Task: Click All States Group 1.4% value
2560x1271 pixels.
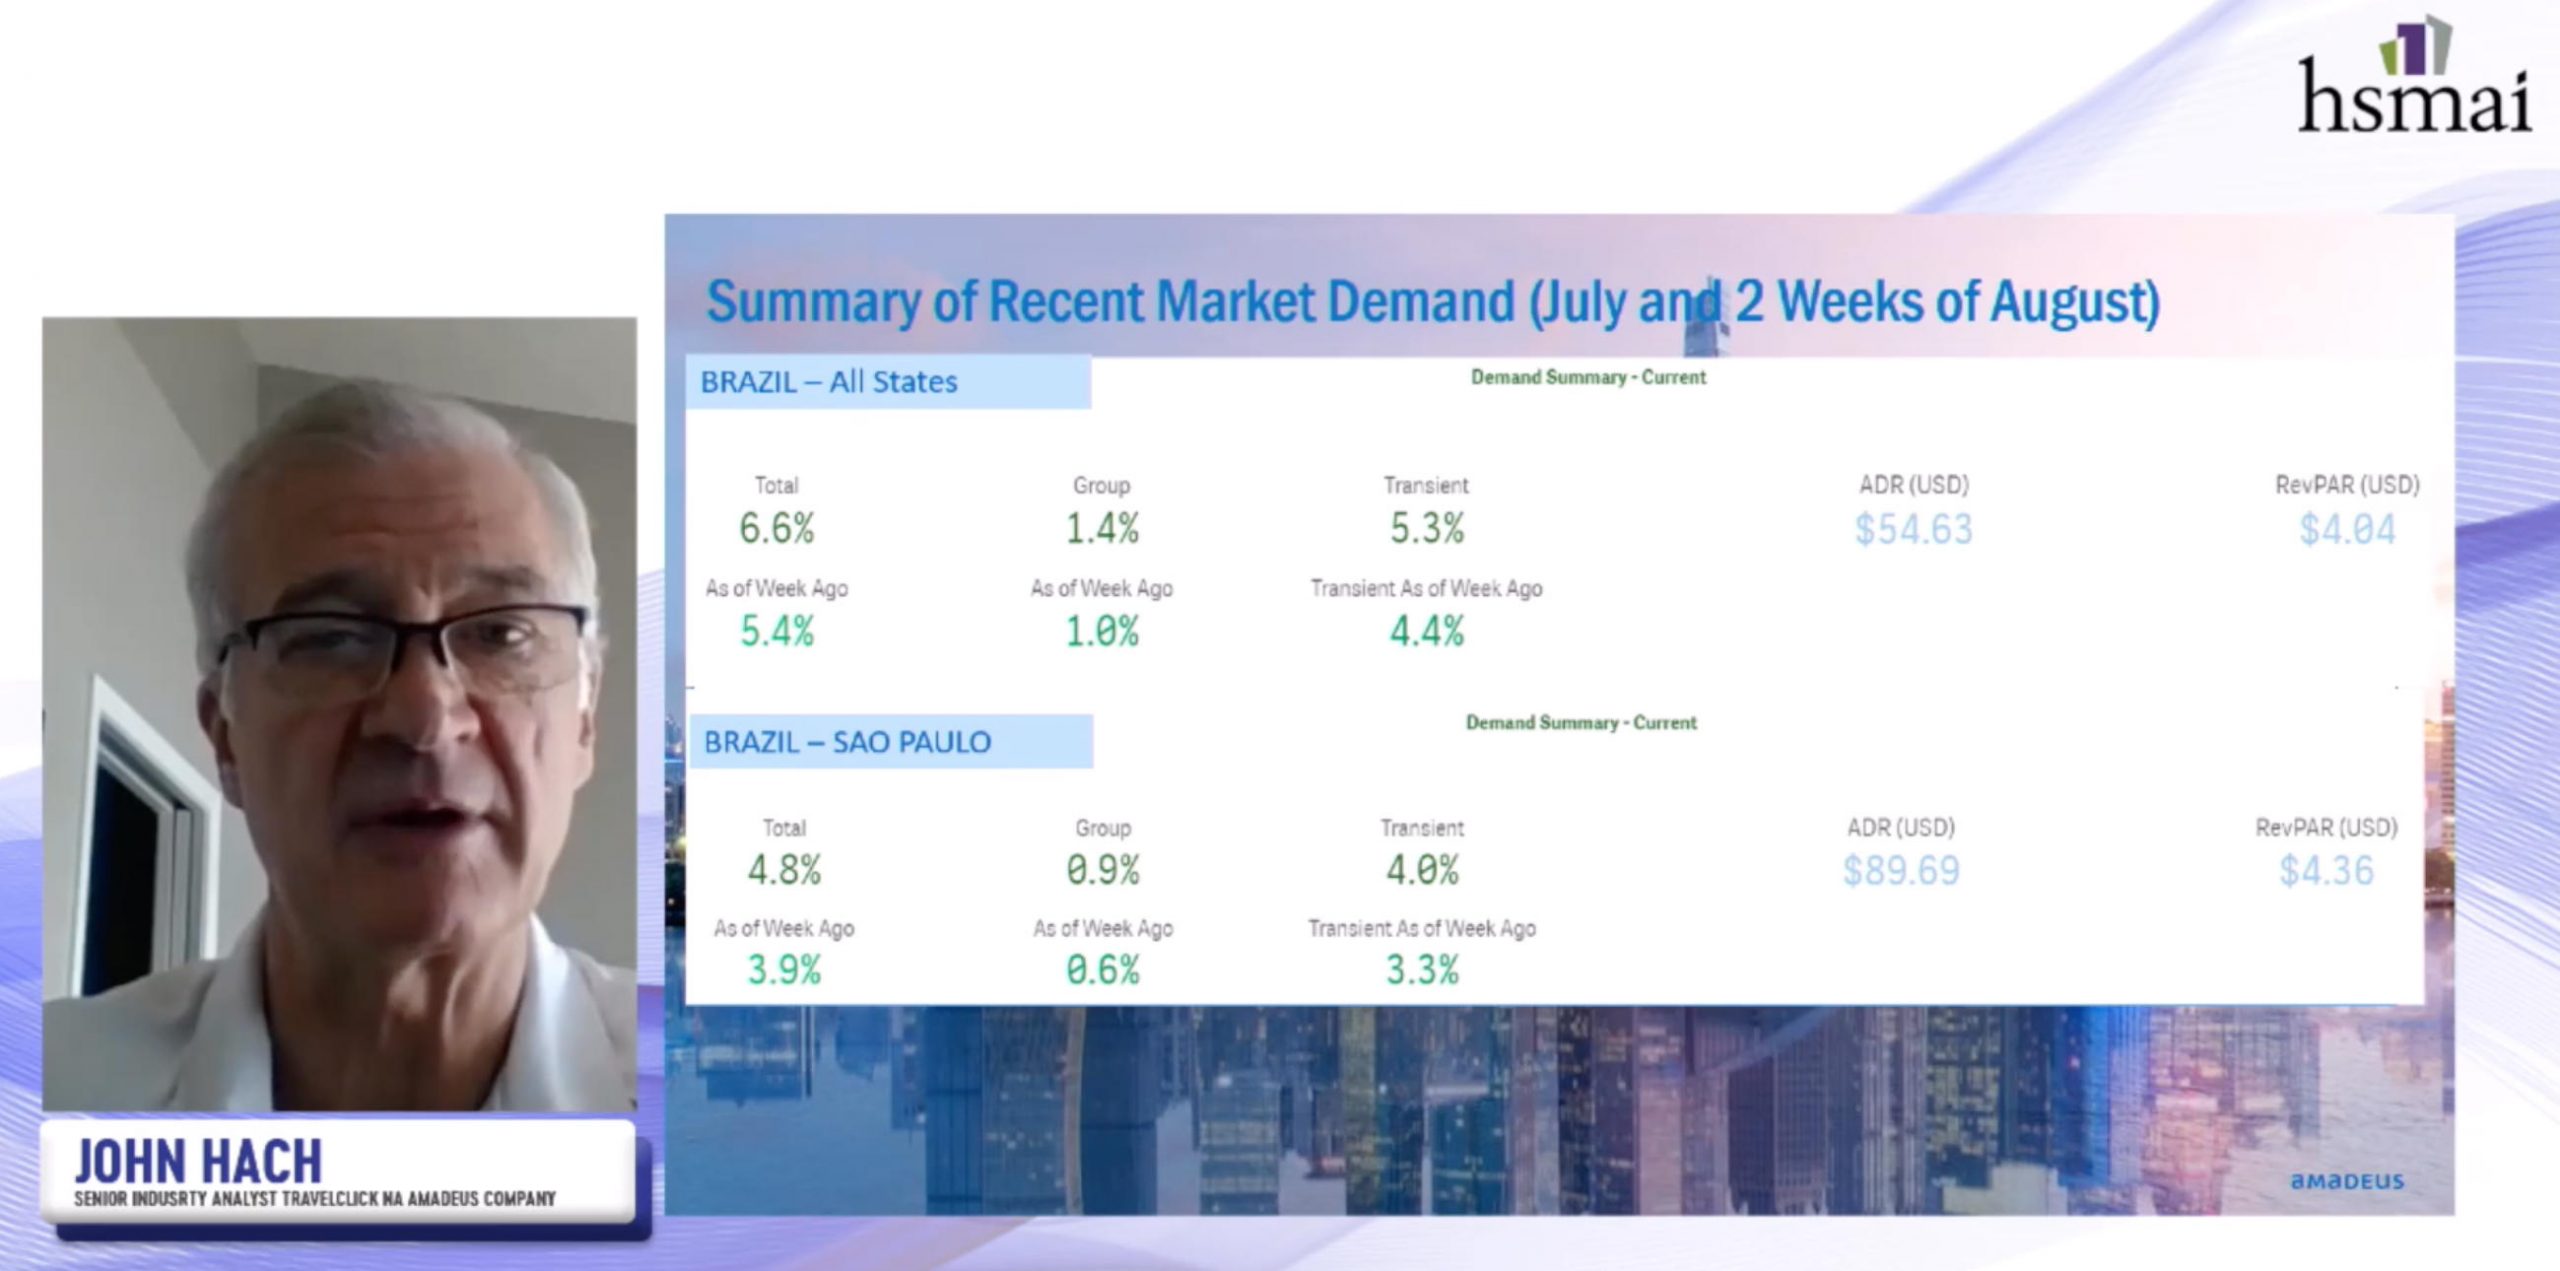Action: tap(1102, 528)
